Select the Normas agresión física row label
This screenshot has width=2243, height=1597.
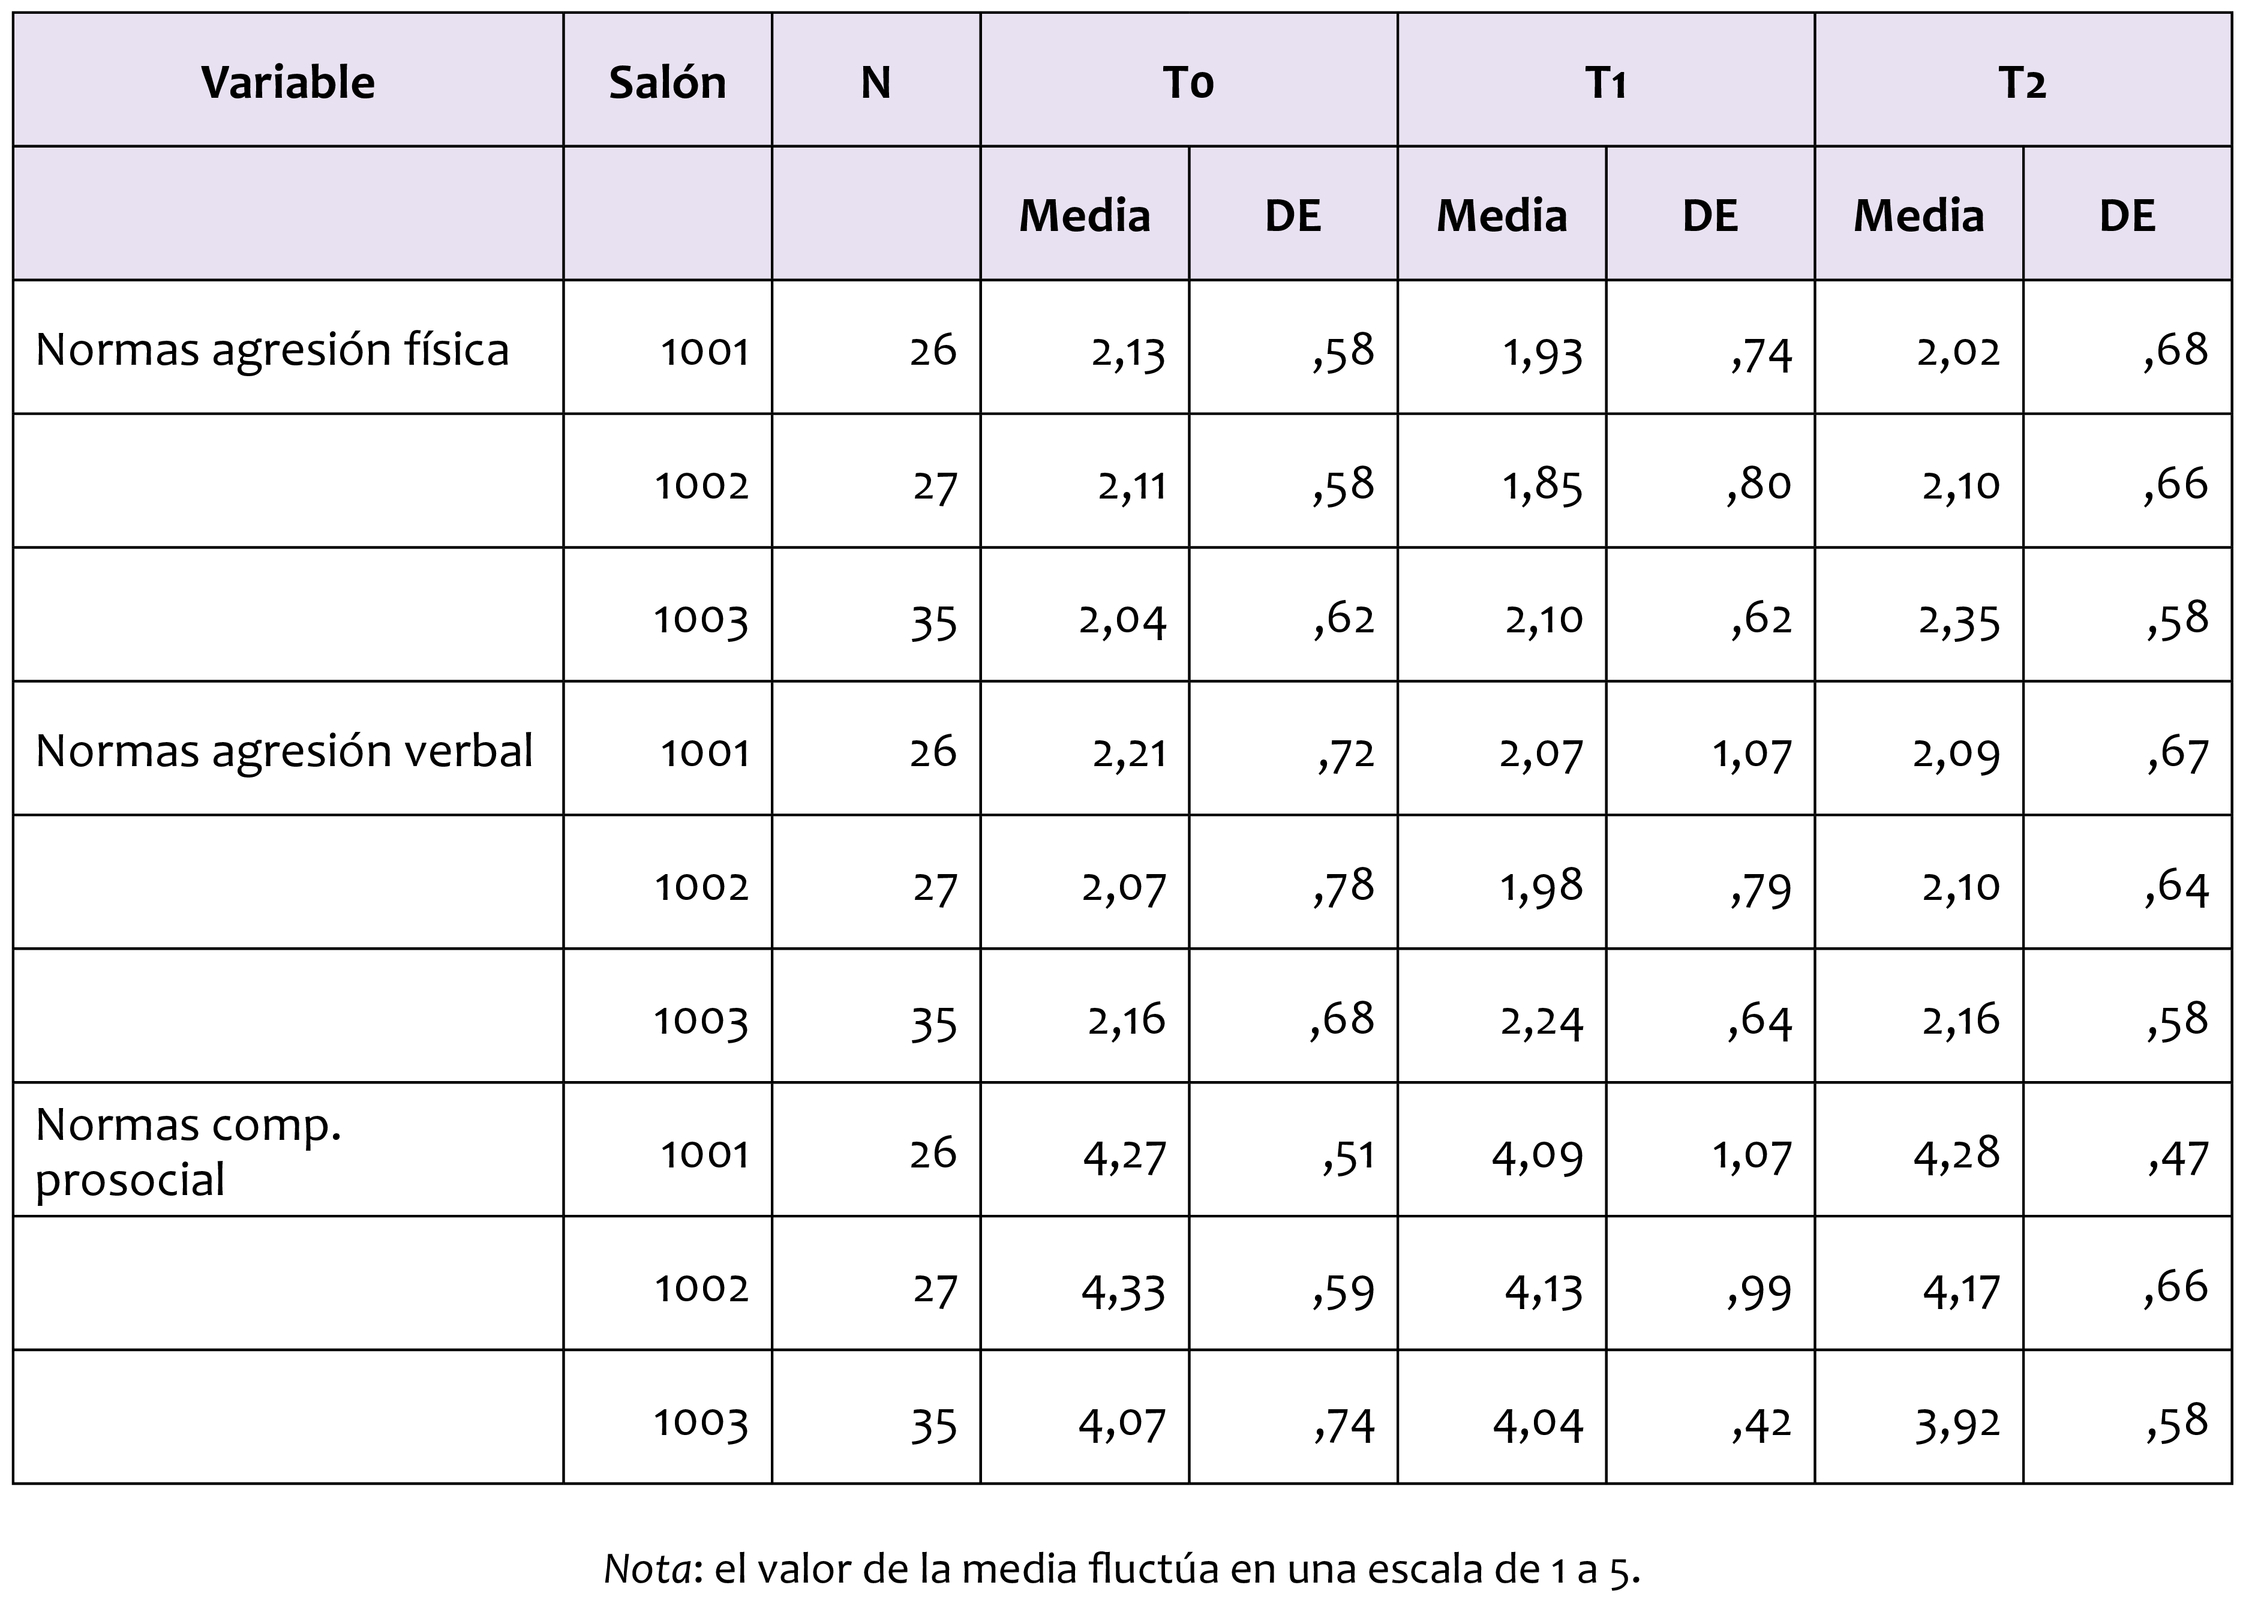pos(272,349)
